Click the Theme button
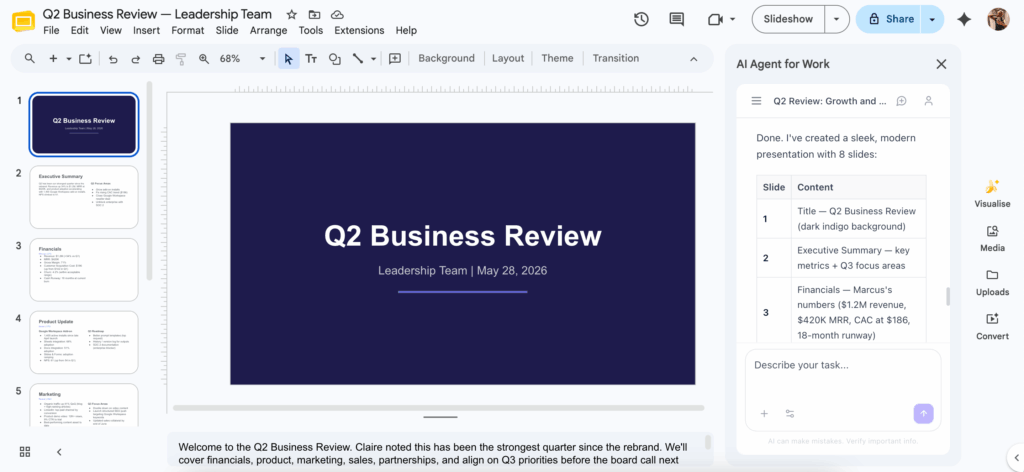This screenshot has width=1024, height=472. point(557,58)
